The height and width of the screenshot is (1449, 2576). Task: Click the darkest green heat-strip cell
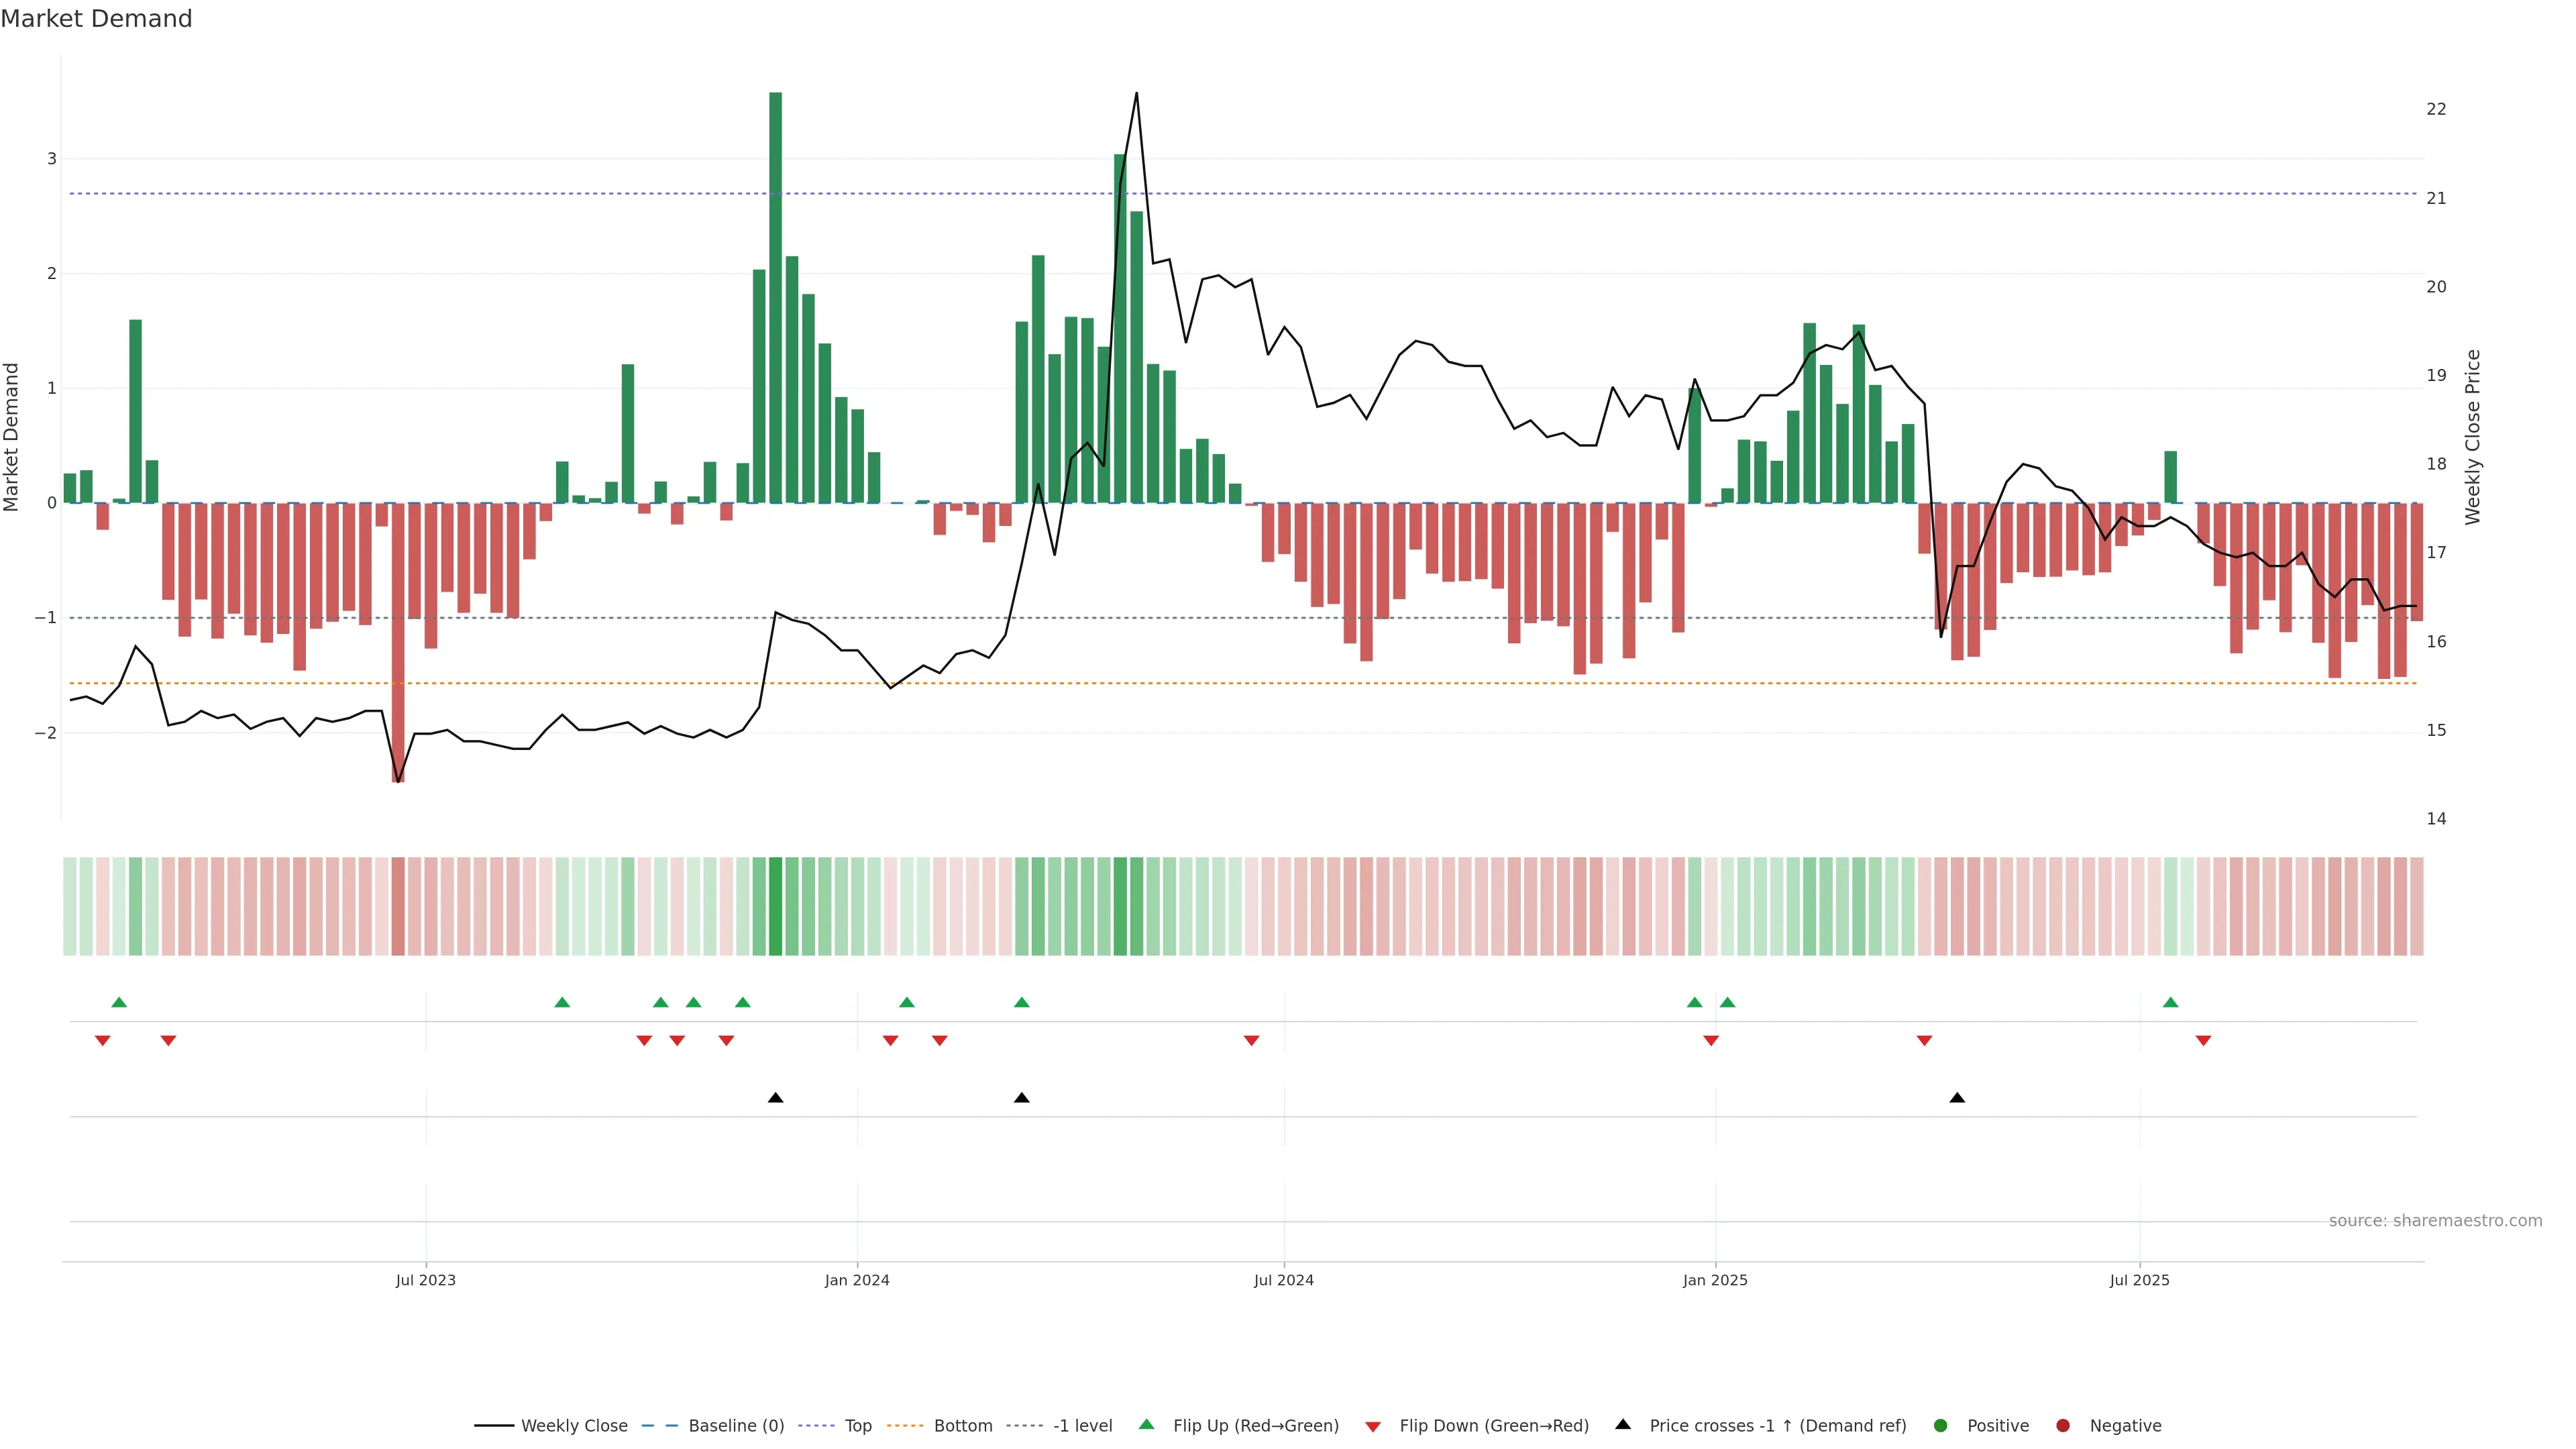775,906
